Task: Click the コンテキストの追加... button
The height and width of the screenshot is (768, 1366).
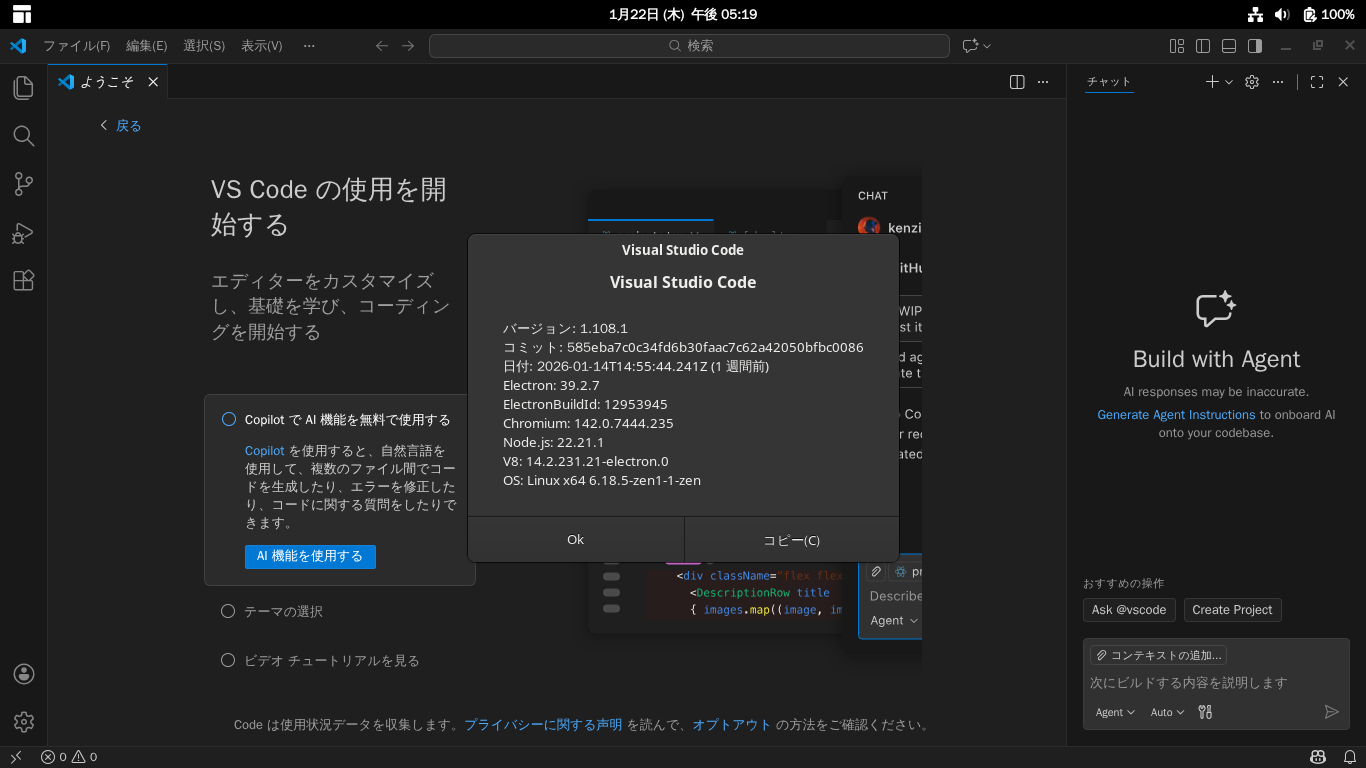Action: click(1158, 656)
